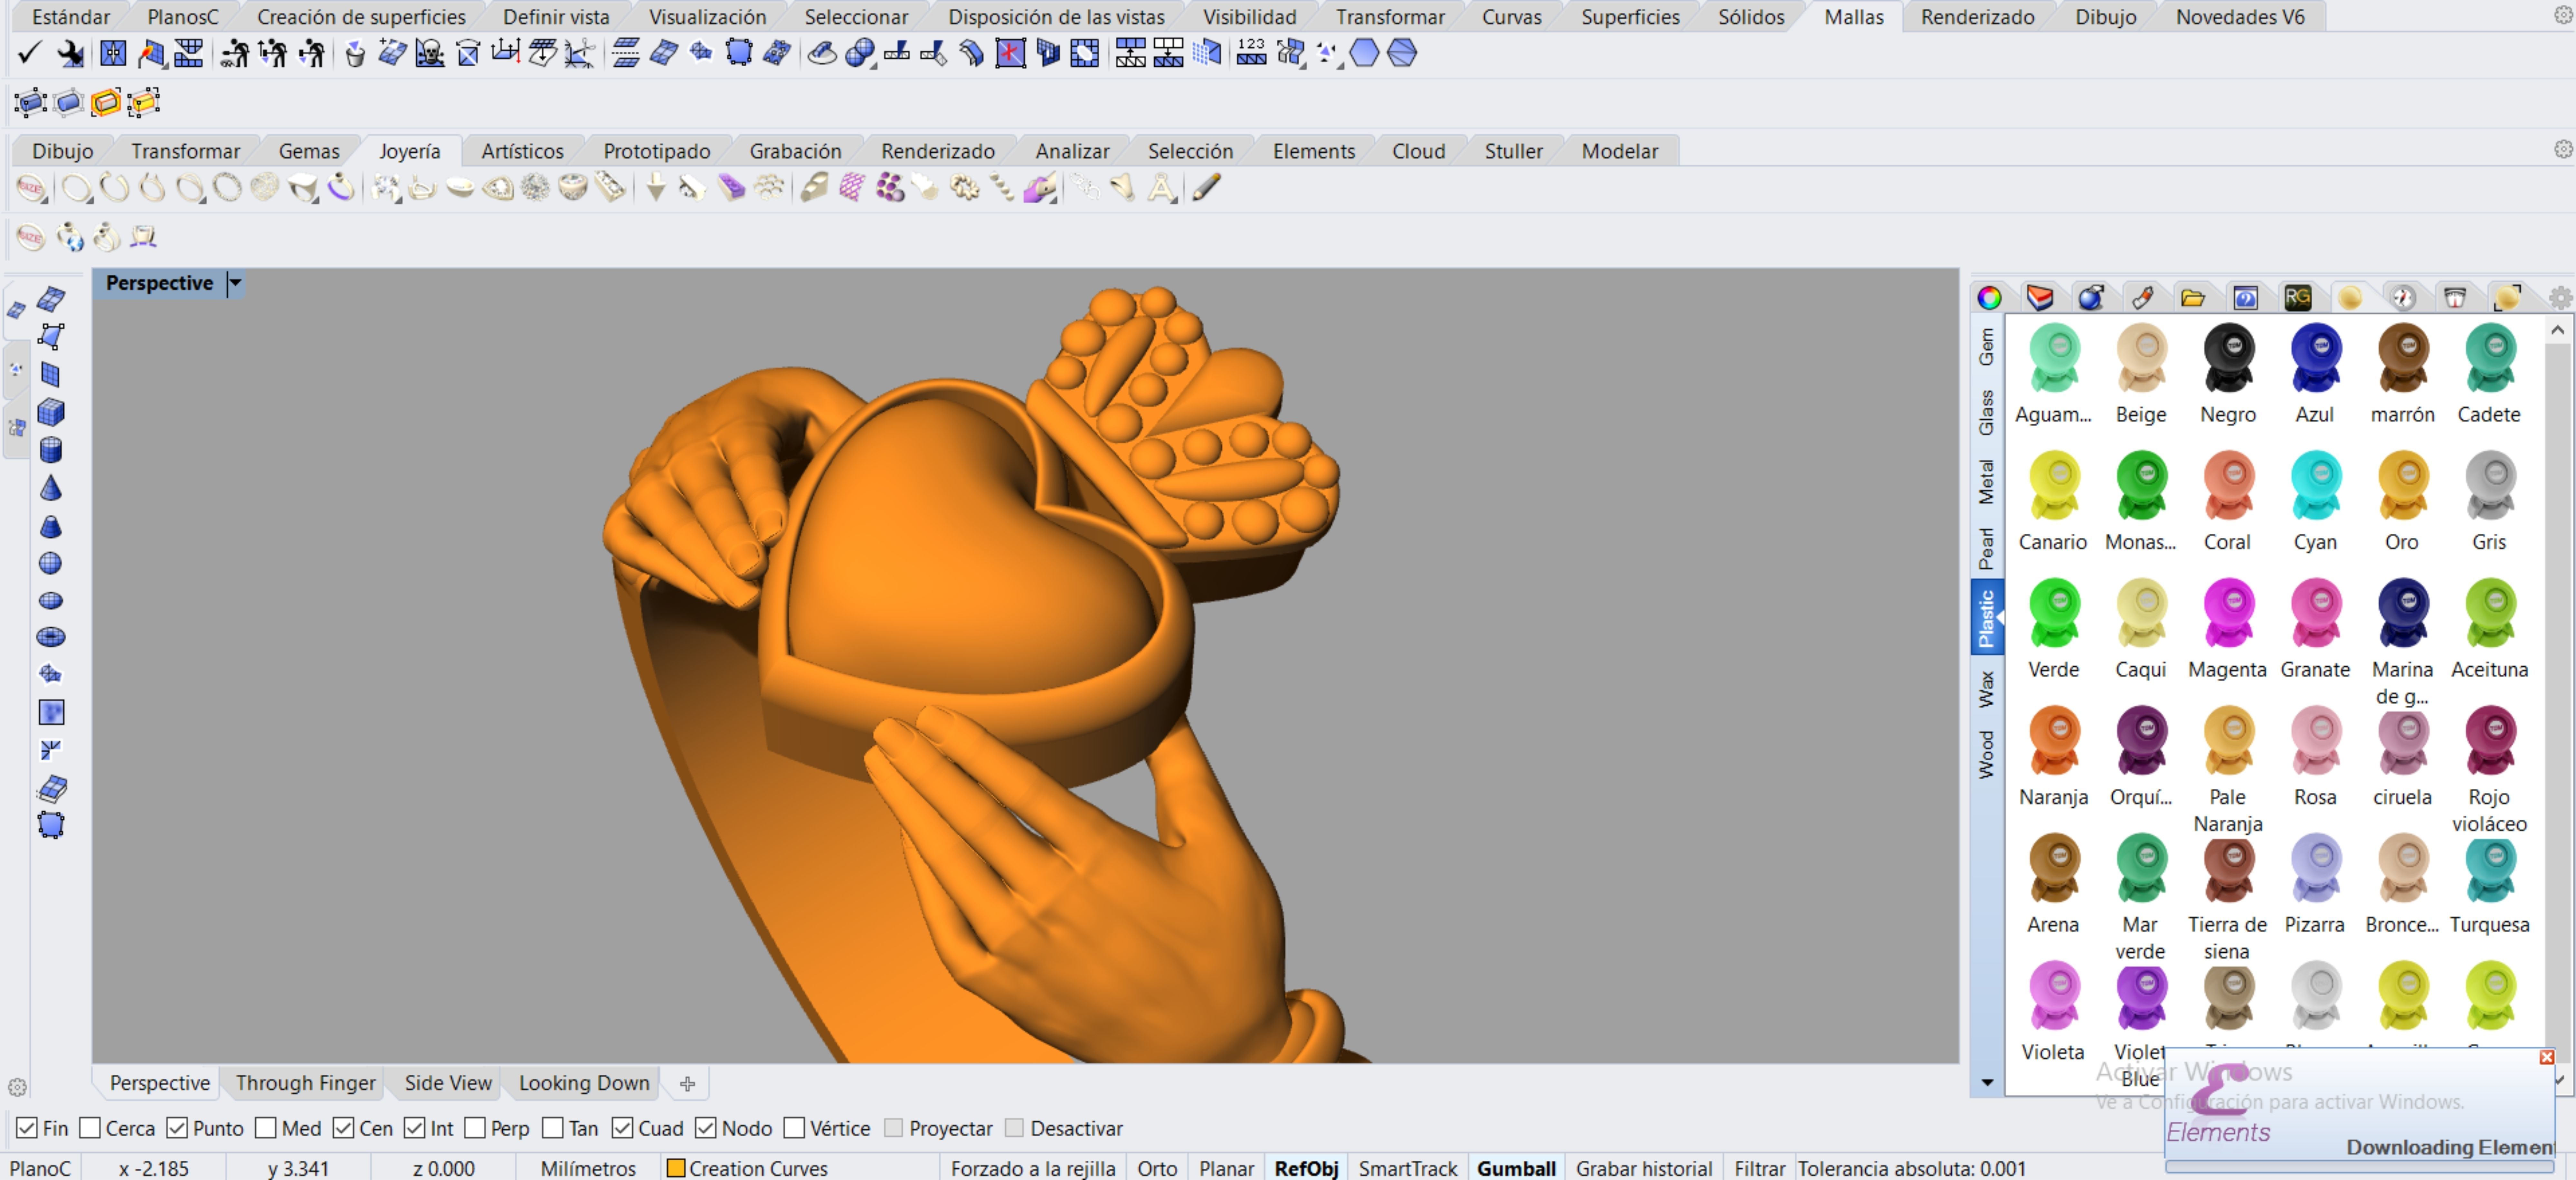
Task: Click the bucket icon in mesh toolbar
Action: point(355,53)
